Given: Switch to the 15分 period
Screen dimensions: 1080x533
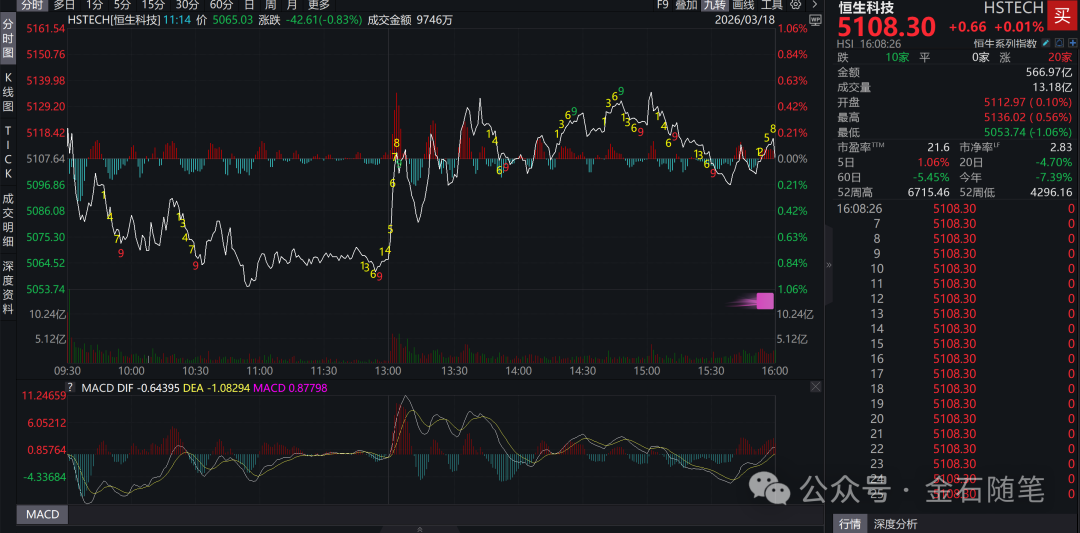Looking at the screenshot, I should pos(153,5).
